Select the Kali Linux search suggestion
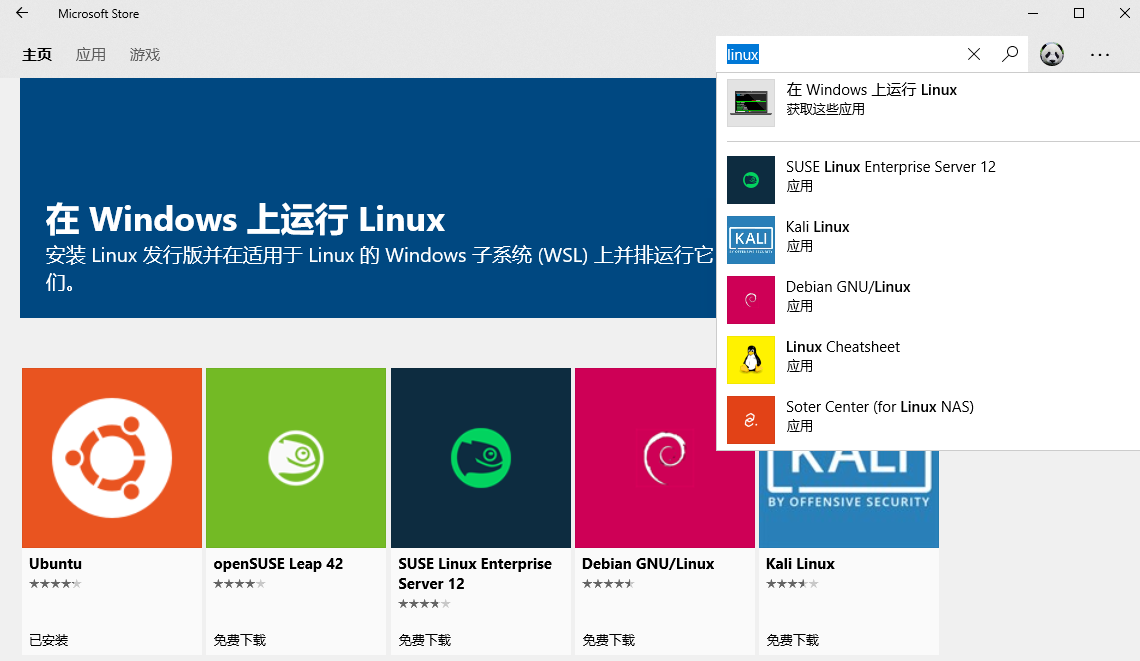This screenshot has height=661, width=1140. click(x=928, y=239)
